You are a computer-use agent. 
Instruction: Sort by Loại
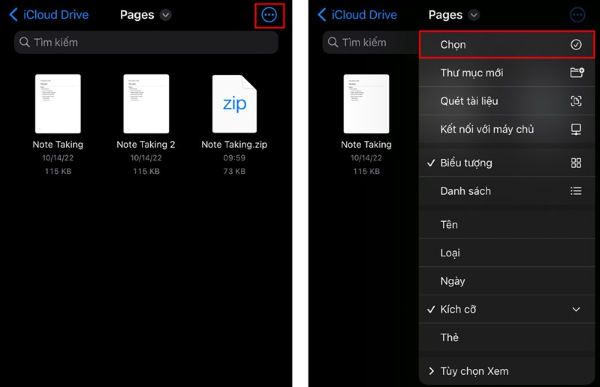[507, 253]
